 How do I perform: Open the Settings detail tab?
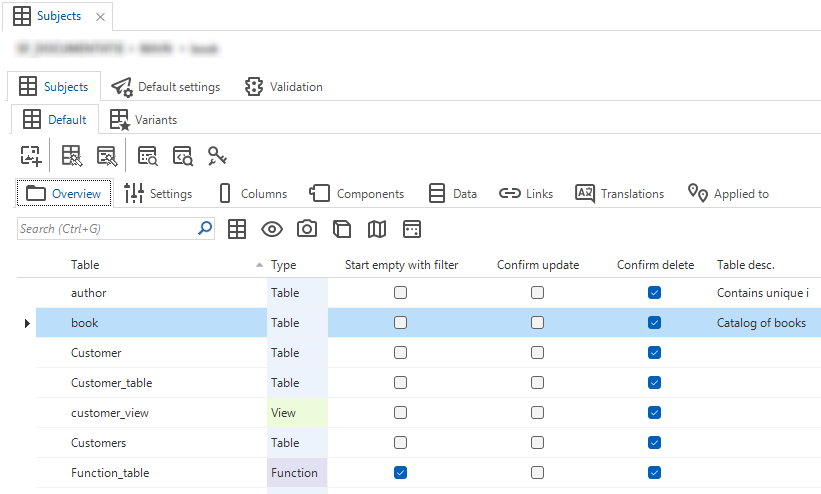(x=158, y=193)
